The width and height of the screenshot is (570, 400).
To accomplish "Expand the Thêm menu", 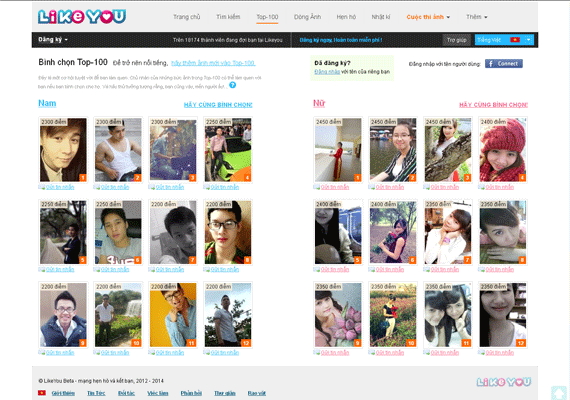I will (x=477, y=17).
